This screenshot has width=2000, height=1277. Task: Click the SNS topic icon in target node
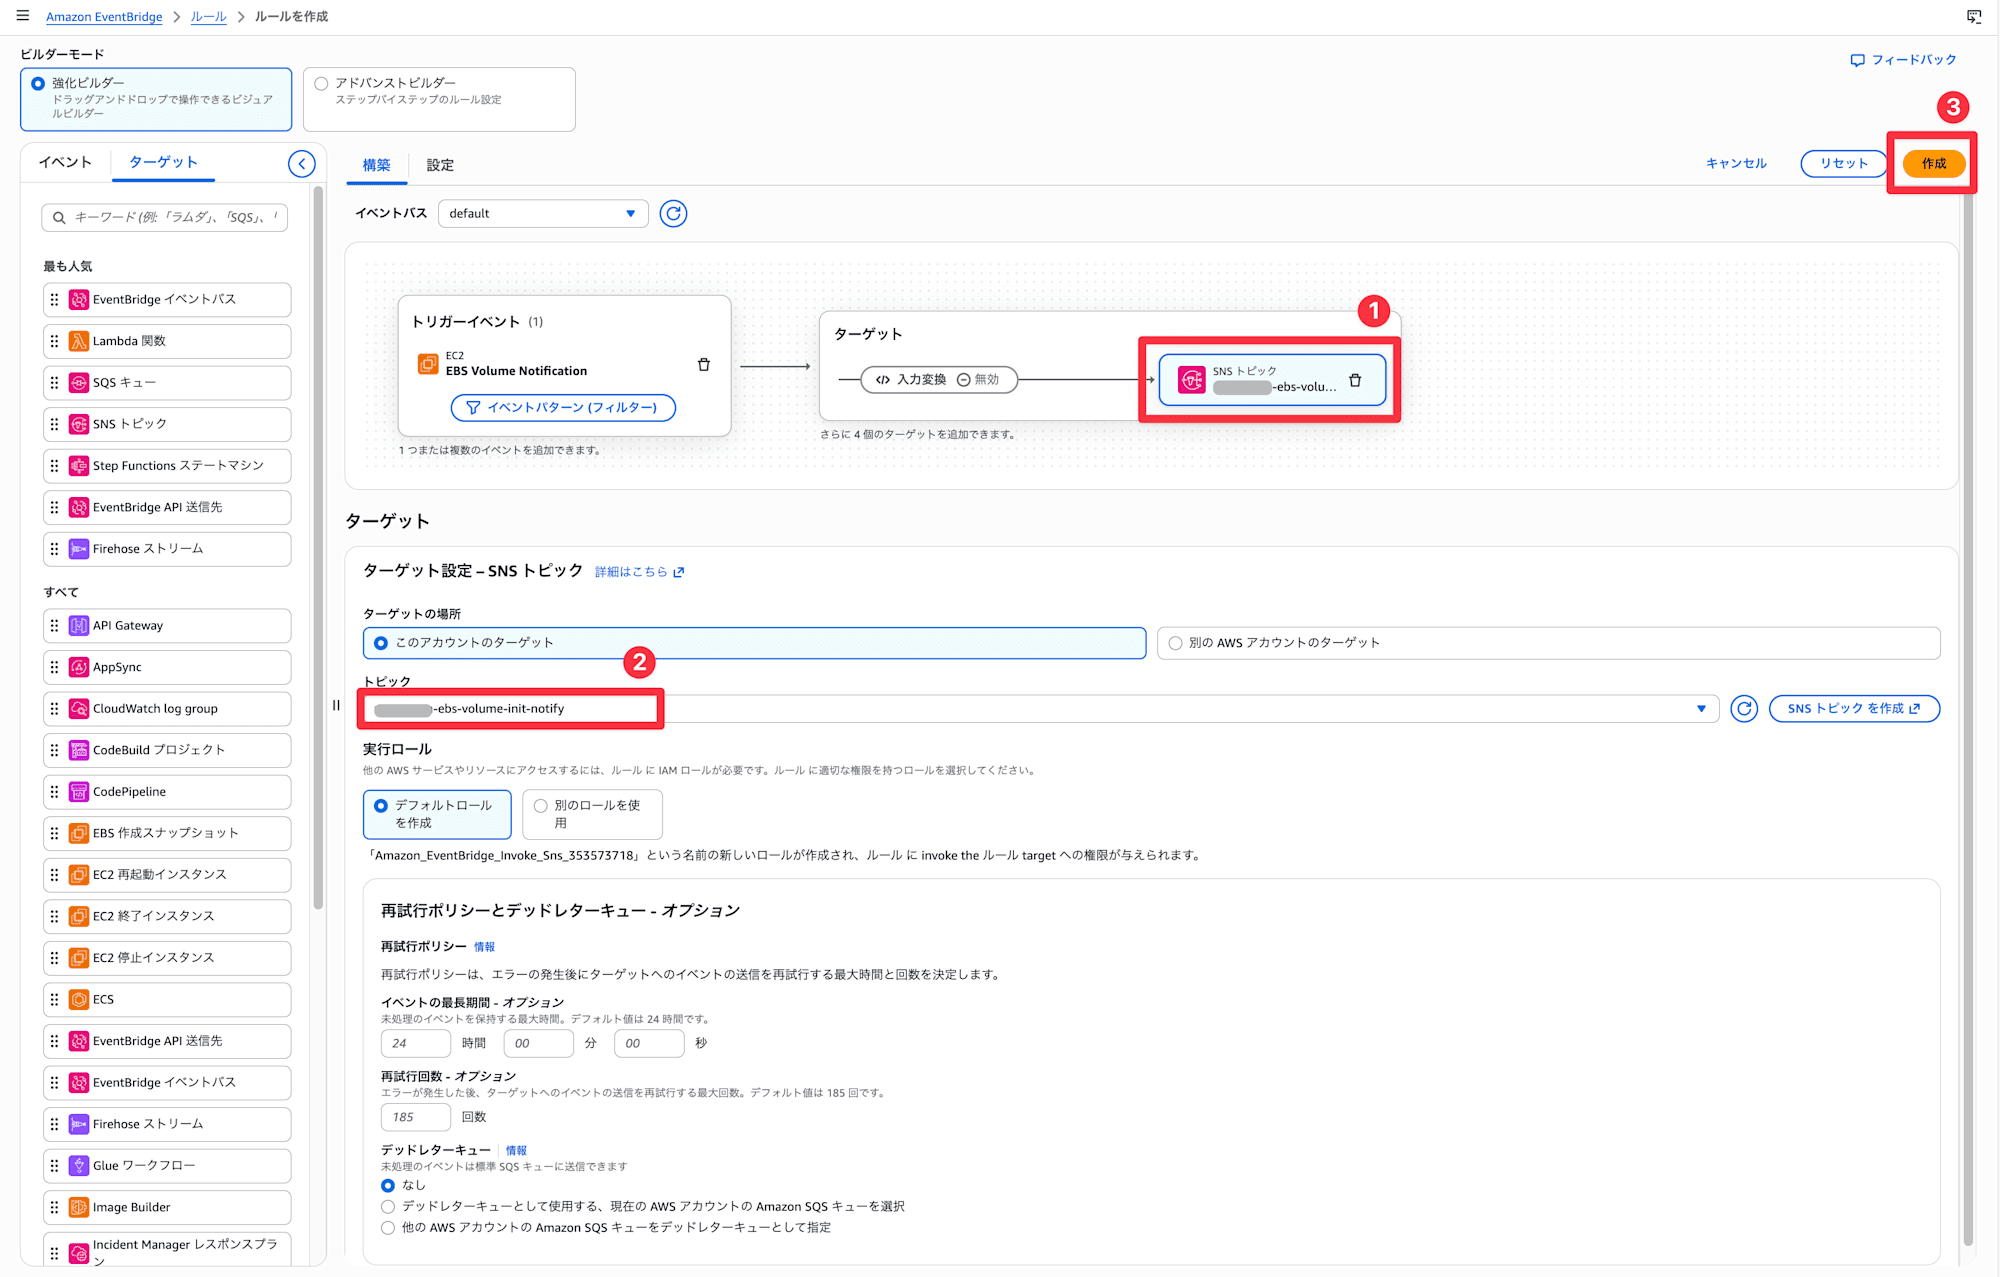tap(1192, 380)
